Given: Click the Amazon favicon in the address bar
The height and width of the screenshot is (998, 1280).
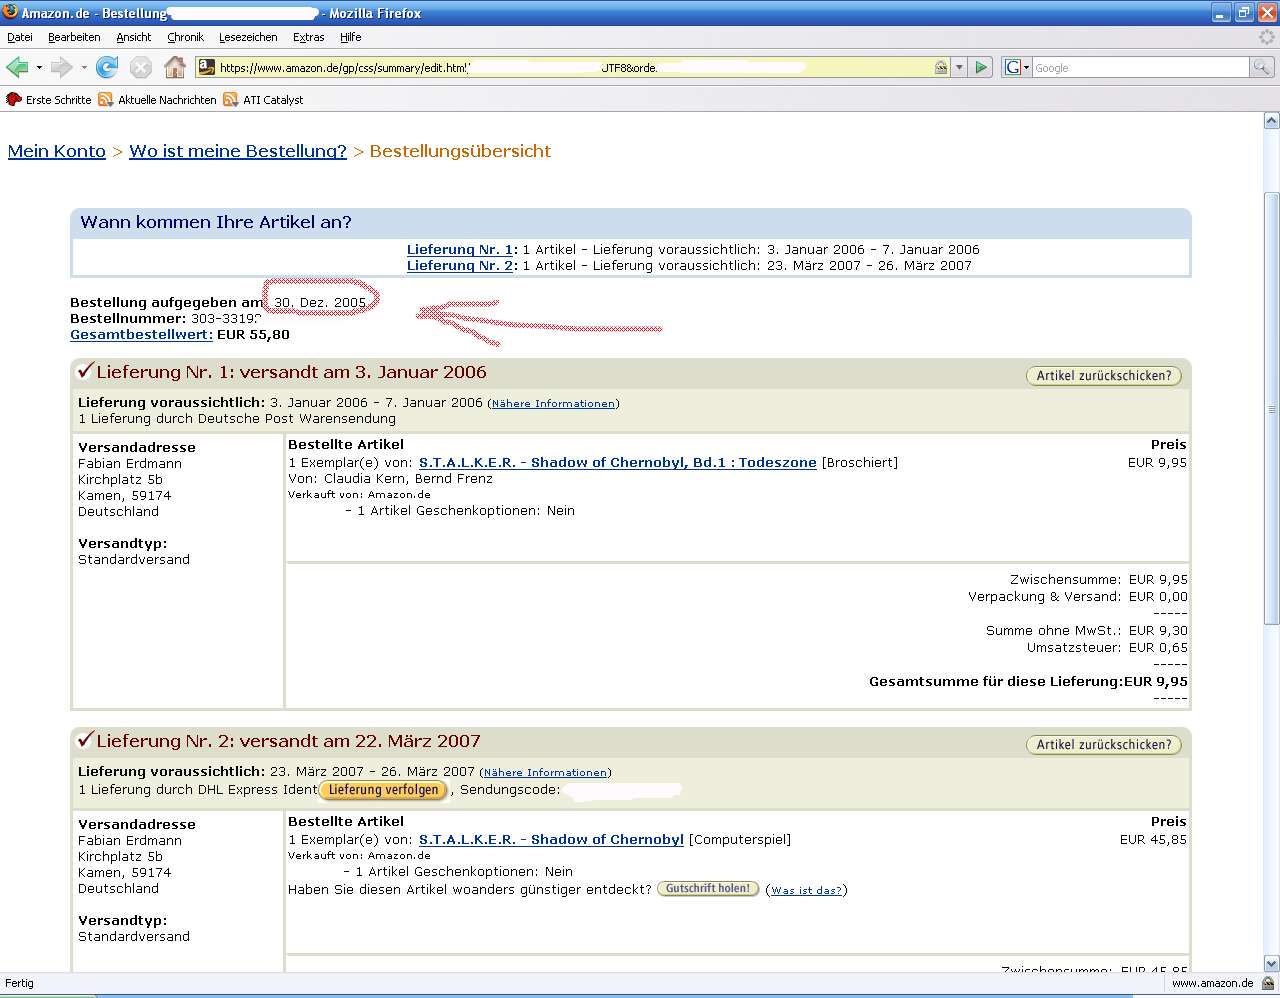Looking at the screenshot, I should [x=207, y=67].
